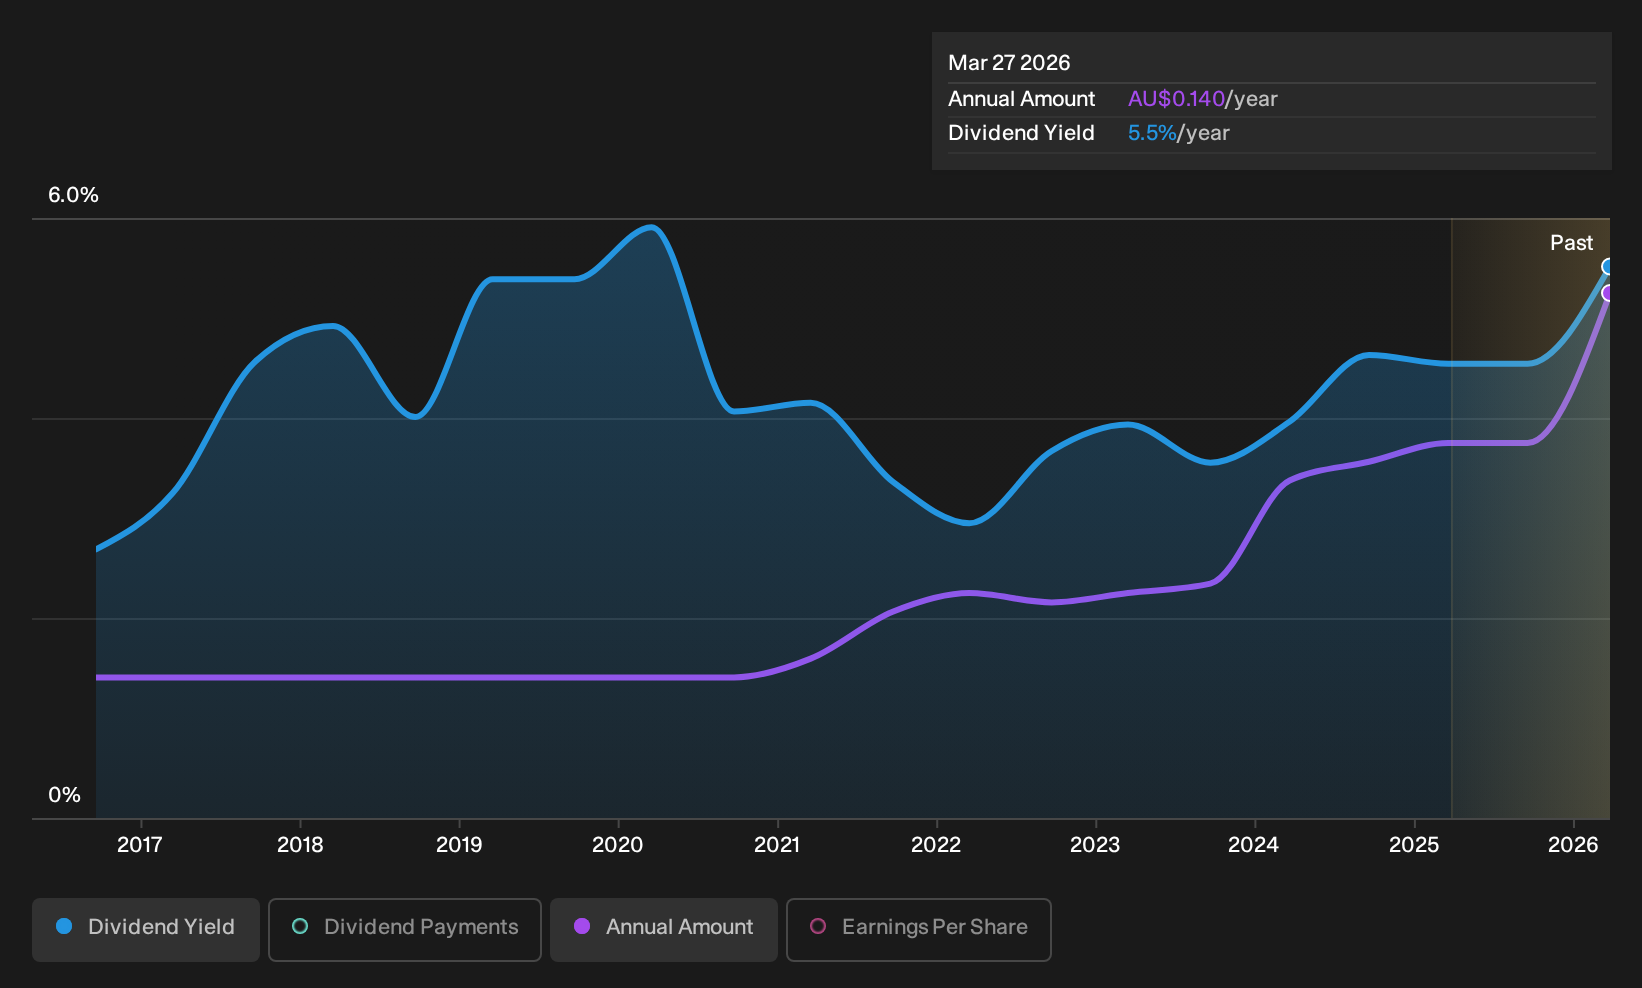Viewport: 1642px width, 988px height.
Task: Click the Mar 27 2026 tooltip date
Action: tap(1009, 63)
